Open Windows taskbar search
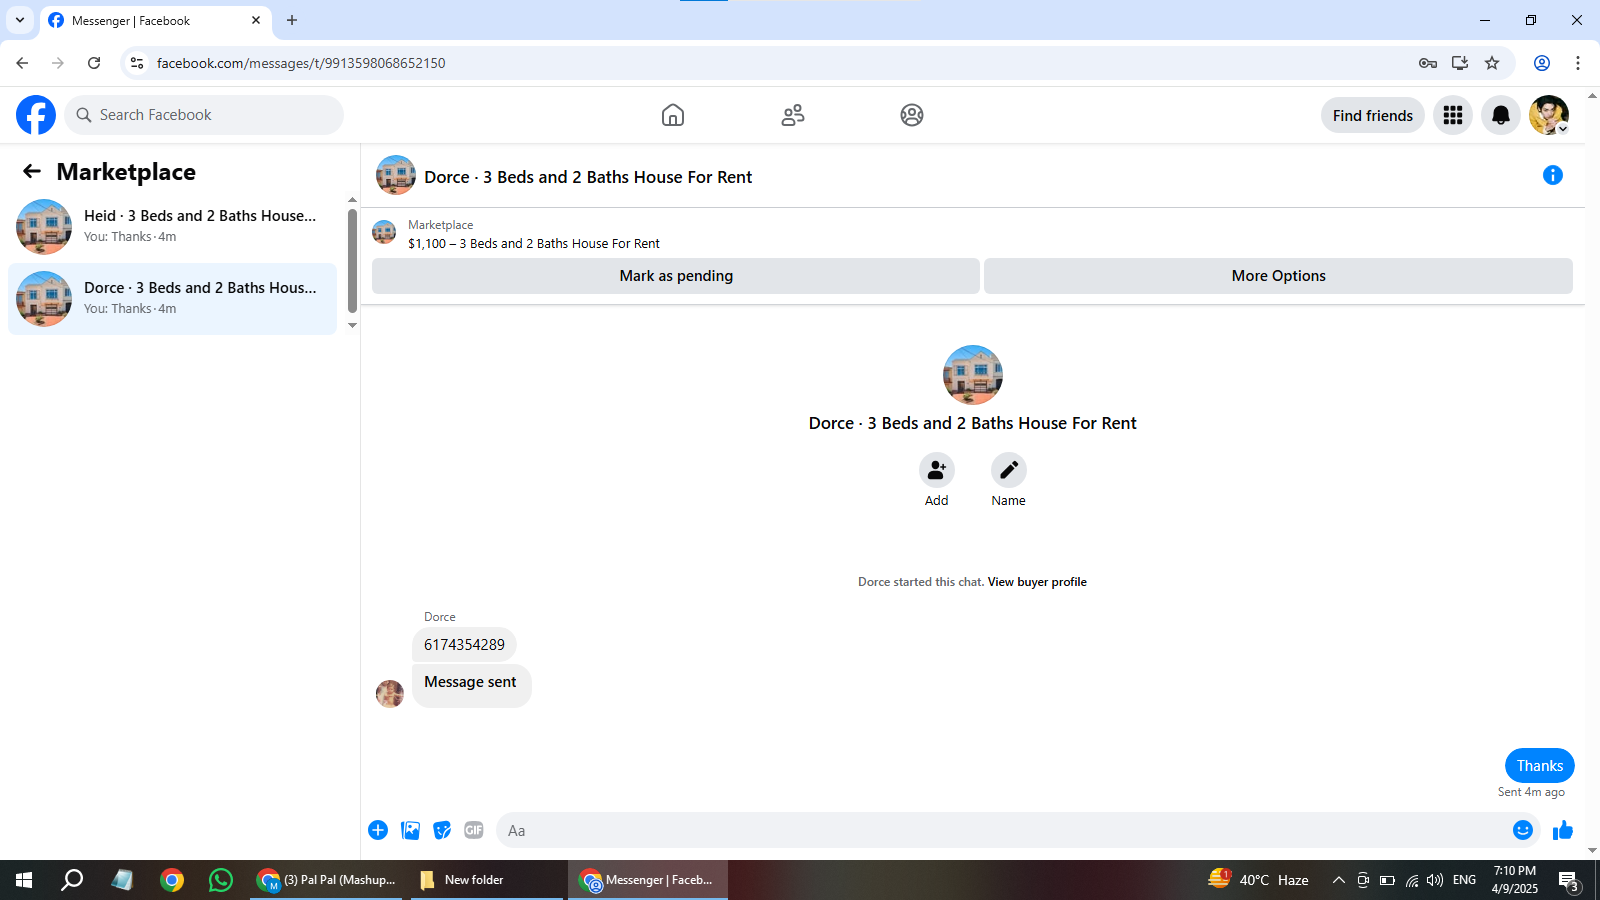This screenshot has width=1600, height=900. click(72, 880)
